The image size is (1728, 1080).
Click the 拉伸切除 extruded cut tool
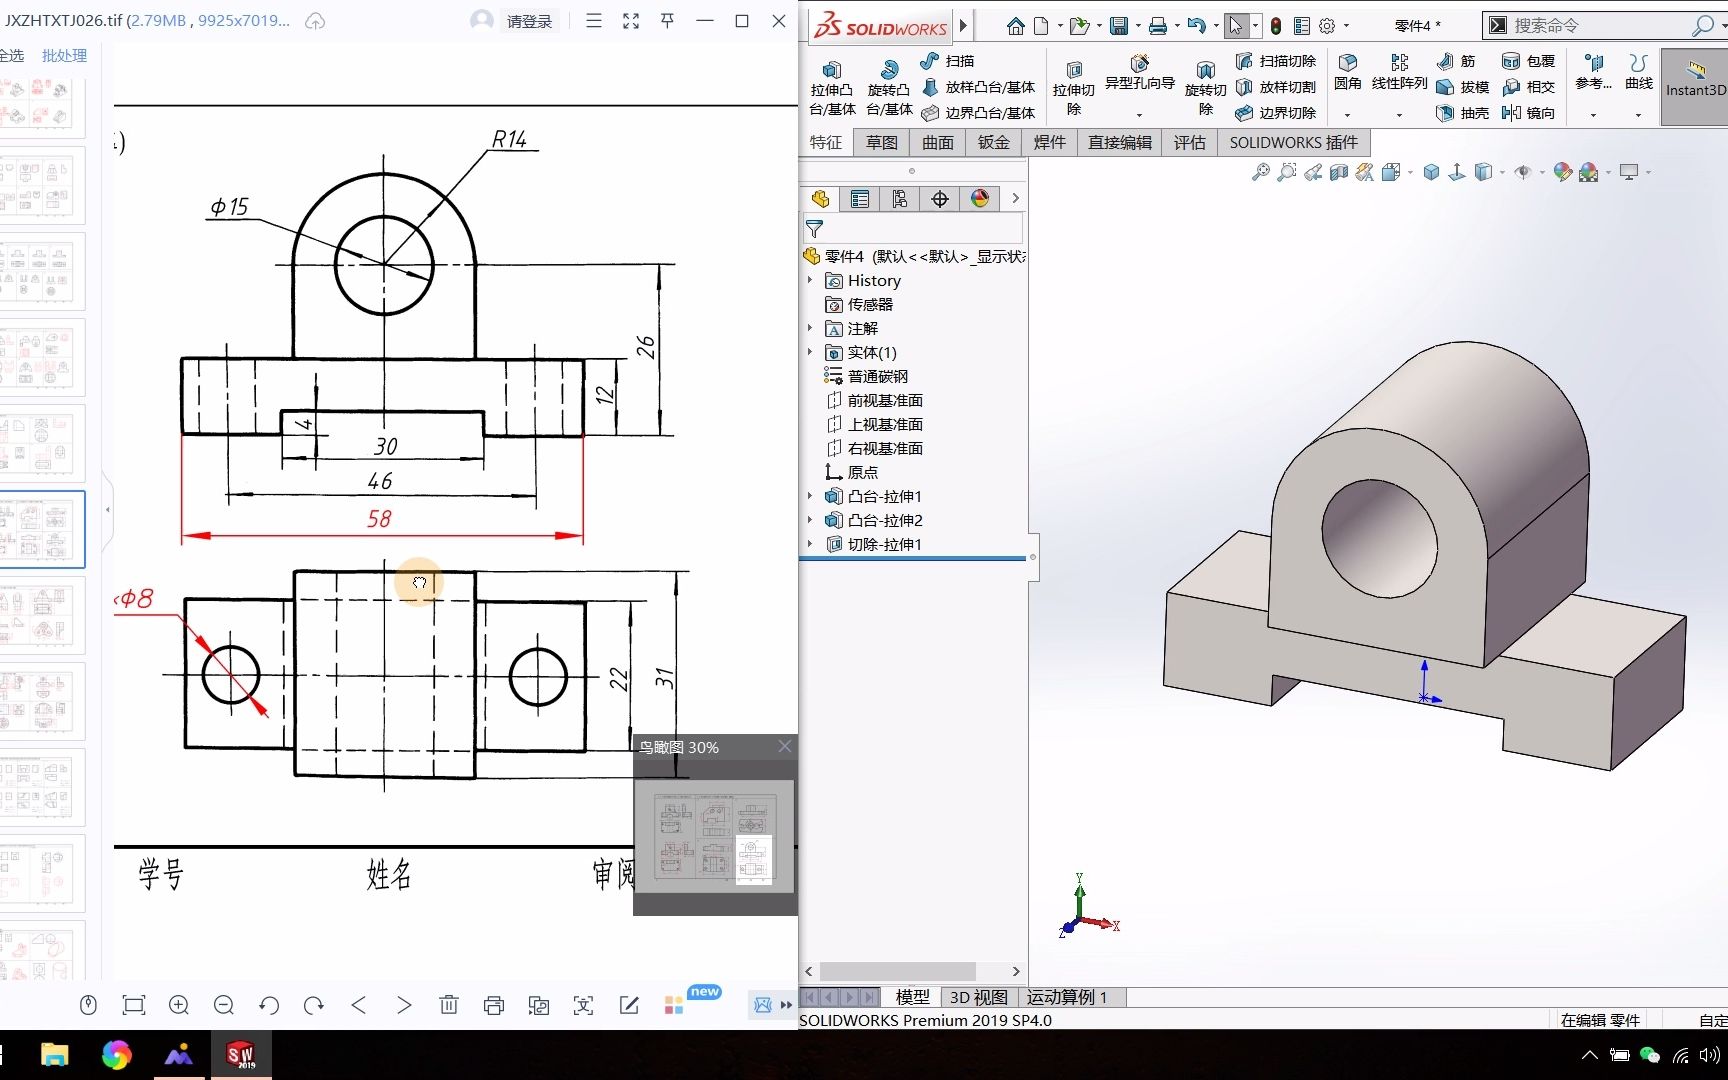1073,85
